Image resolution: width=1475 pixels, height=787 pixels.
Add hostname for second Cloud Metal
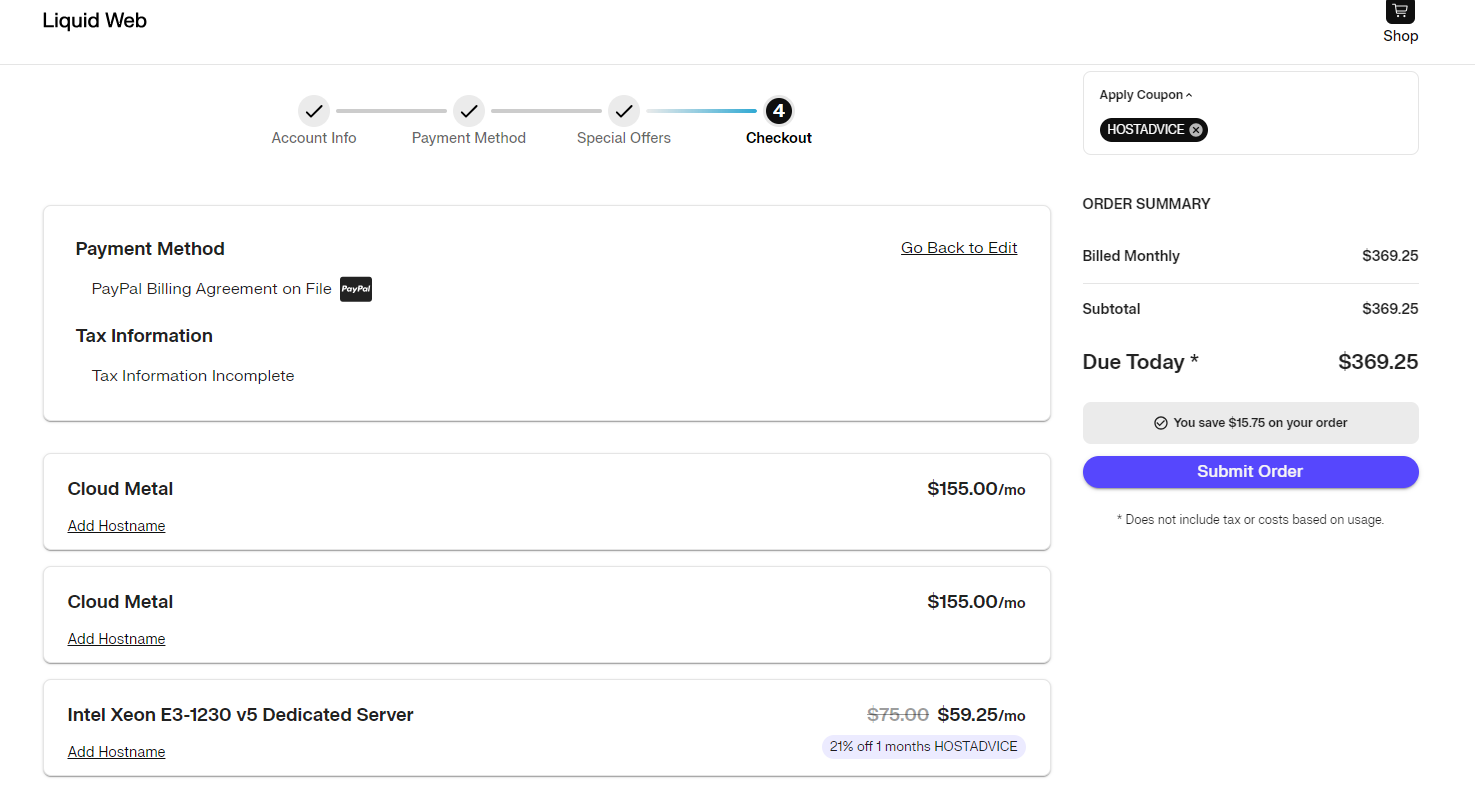[x=116, y=639]
